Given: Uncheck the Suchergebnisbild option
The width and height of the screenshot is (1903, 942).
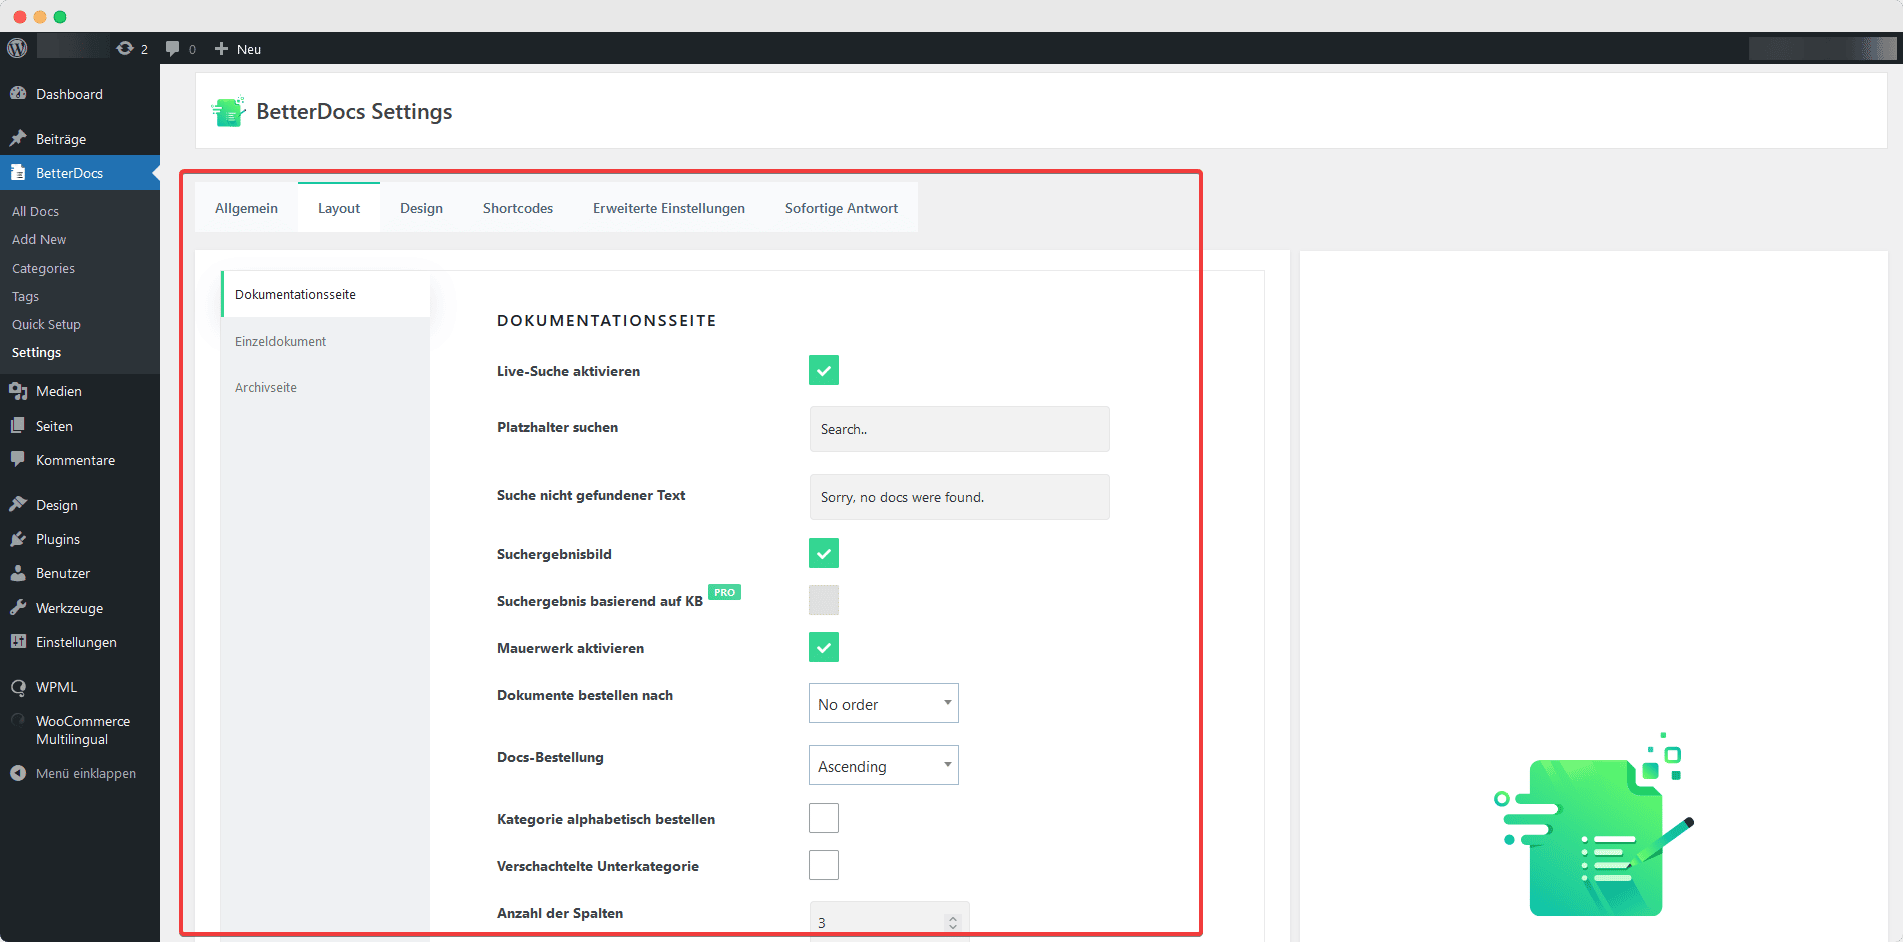Looking at the screenshot, I should pyautogui.click(x=823, y=553).
